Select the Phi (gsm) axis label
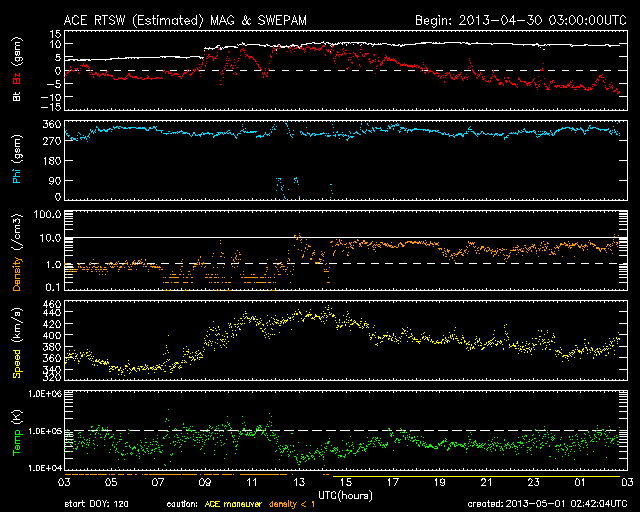 [x=15, y=159]
